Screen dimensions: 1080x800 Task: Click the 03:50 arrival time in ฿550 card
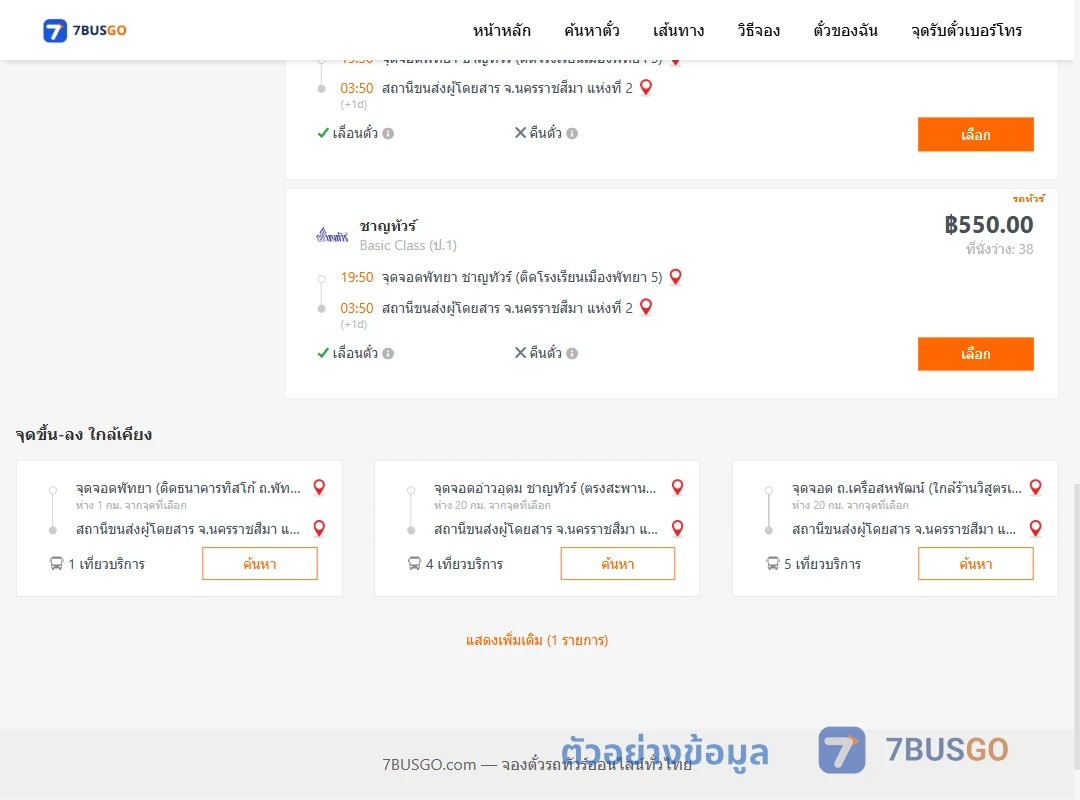pyautogui.click(x=357, y=308)
